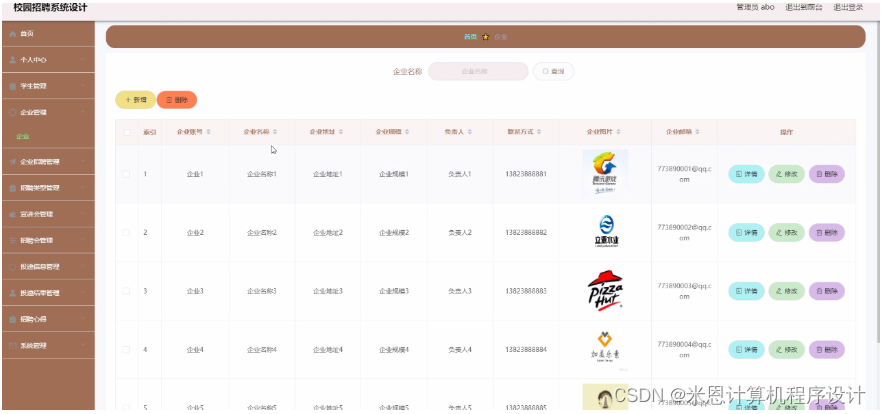Expand 宣讲会管理 menu with its chevron

point(83,214)
